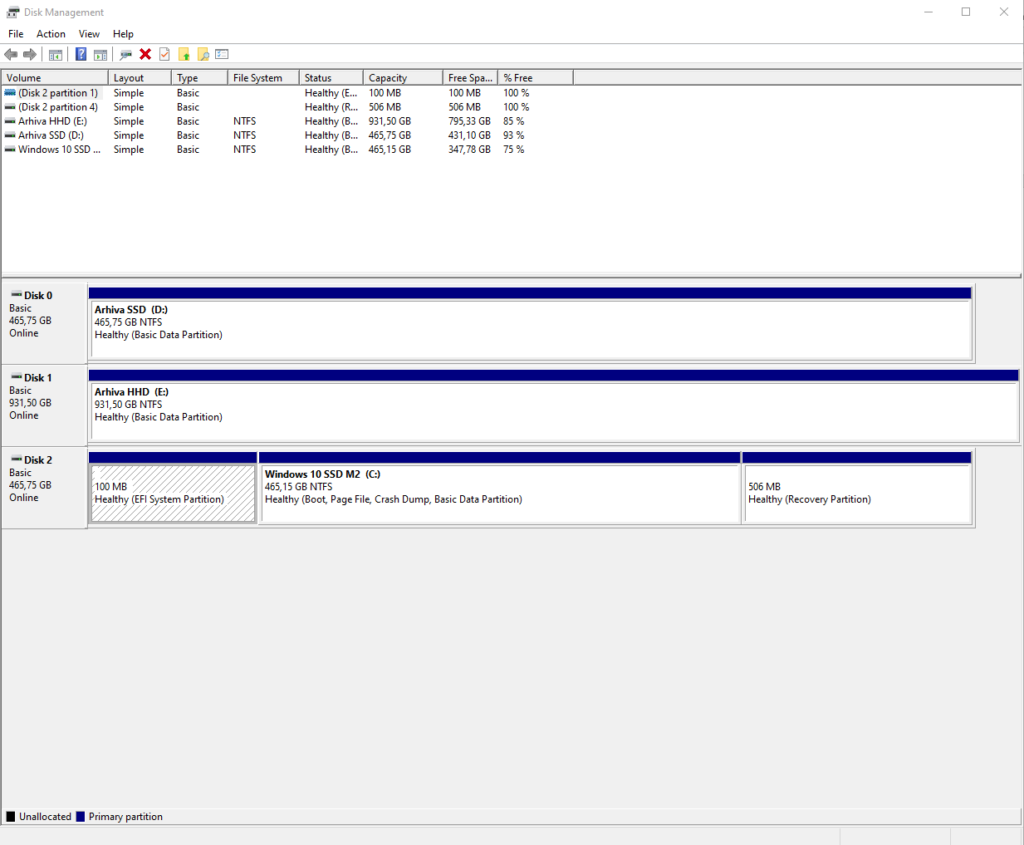This screenshot has width=1024, height=845.
Task: Click the folder with green up-arrow icon
Action: tap(184, 54)
